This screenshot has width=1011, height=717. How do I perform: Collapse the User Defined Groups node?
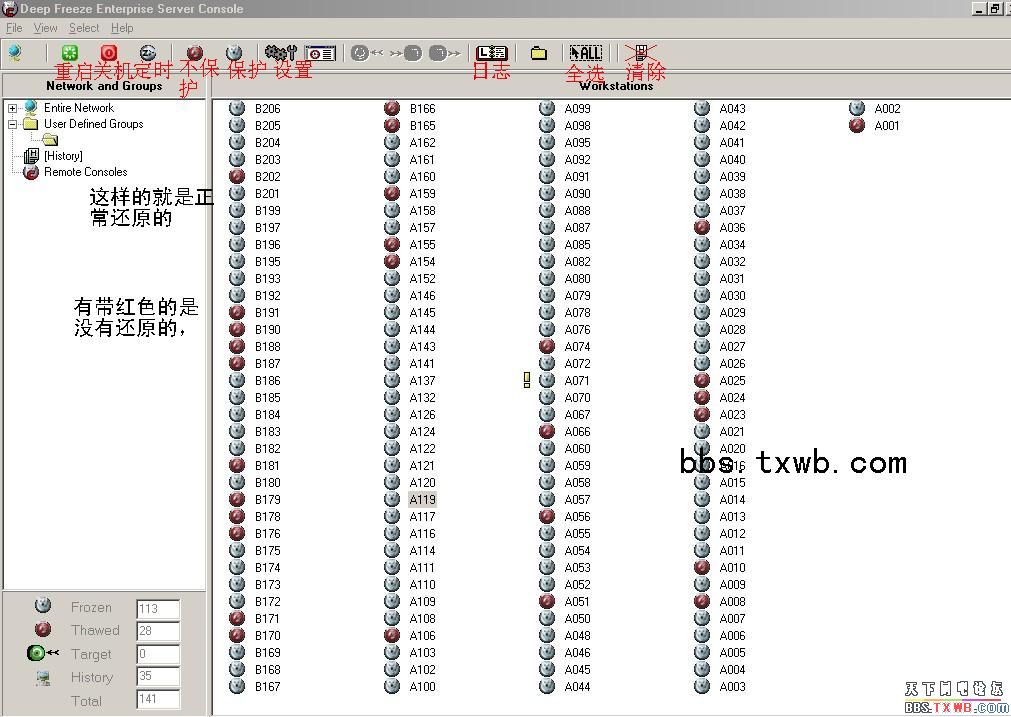tap(12, 124)
